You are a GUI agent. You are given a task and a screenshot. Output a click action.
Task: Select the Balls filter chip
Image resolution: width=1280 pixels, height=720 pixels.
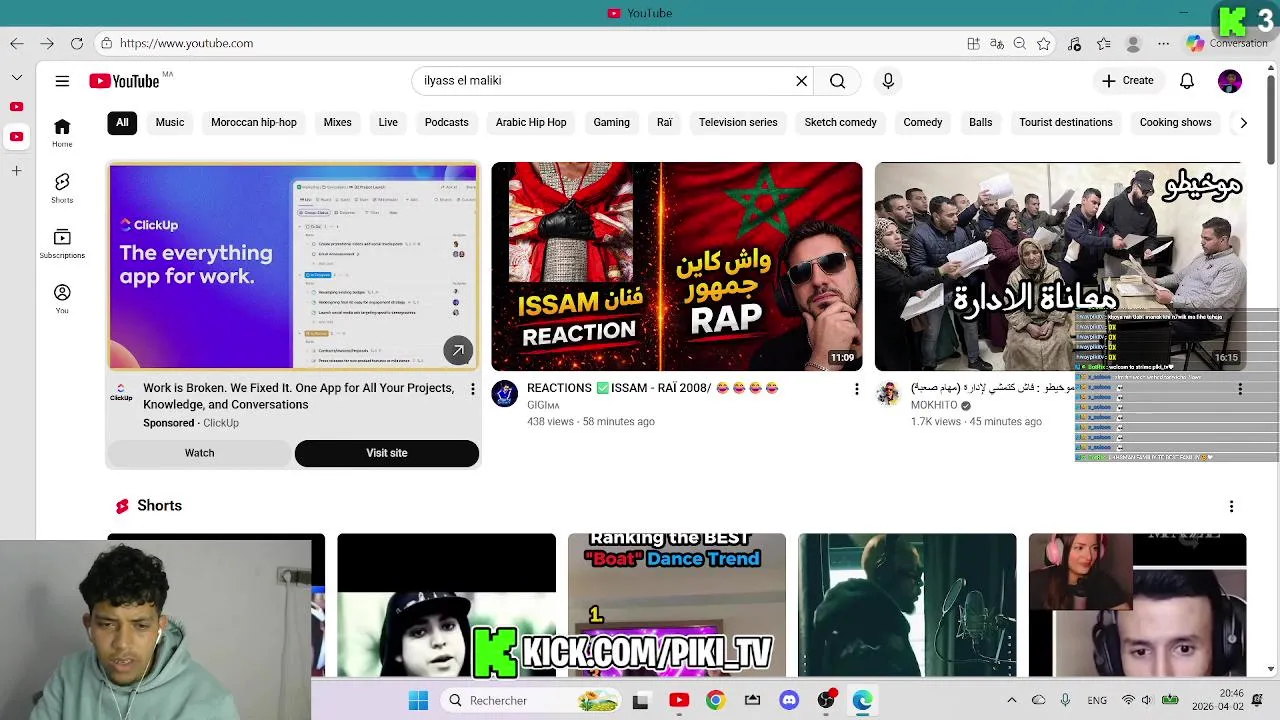pyautogui.click(x=980, y=122)
